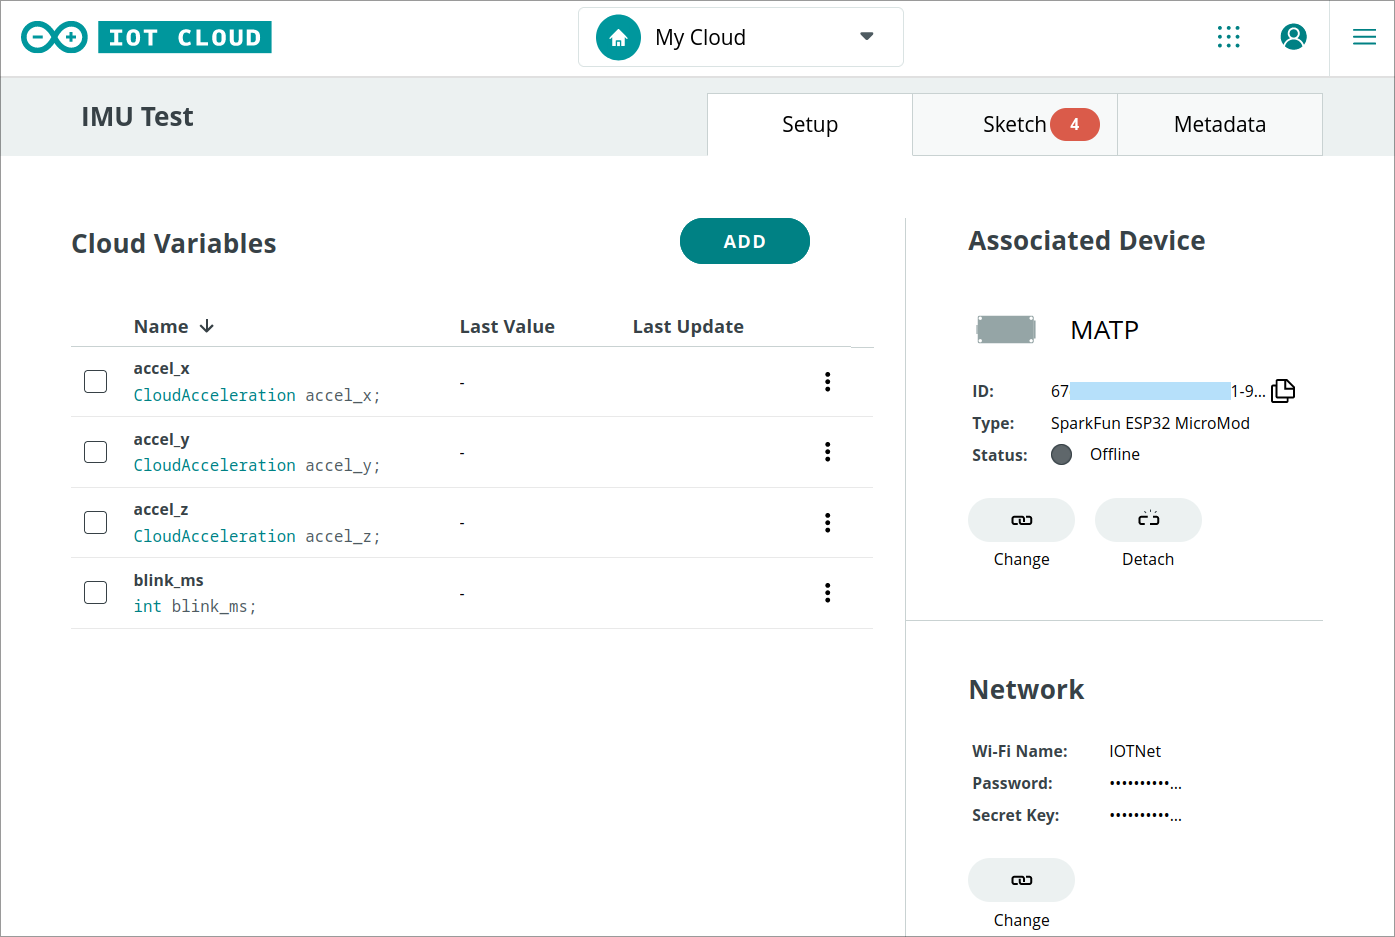The width and height of the screenshot is (1395, 937).
Task: Select the accel_x variable checkbox
Action: (x=95, y=381)
